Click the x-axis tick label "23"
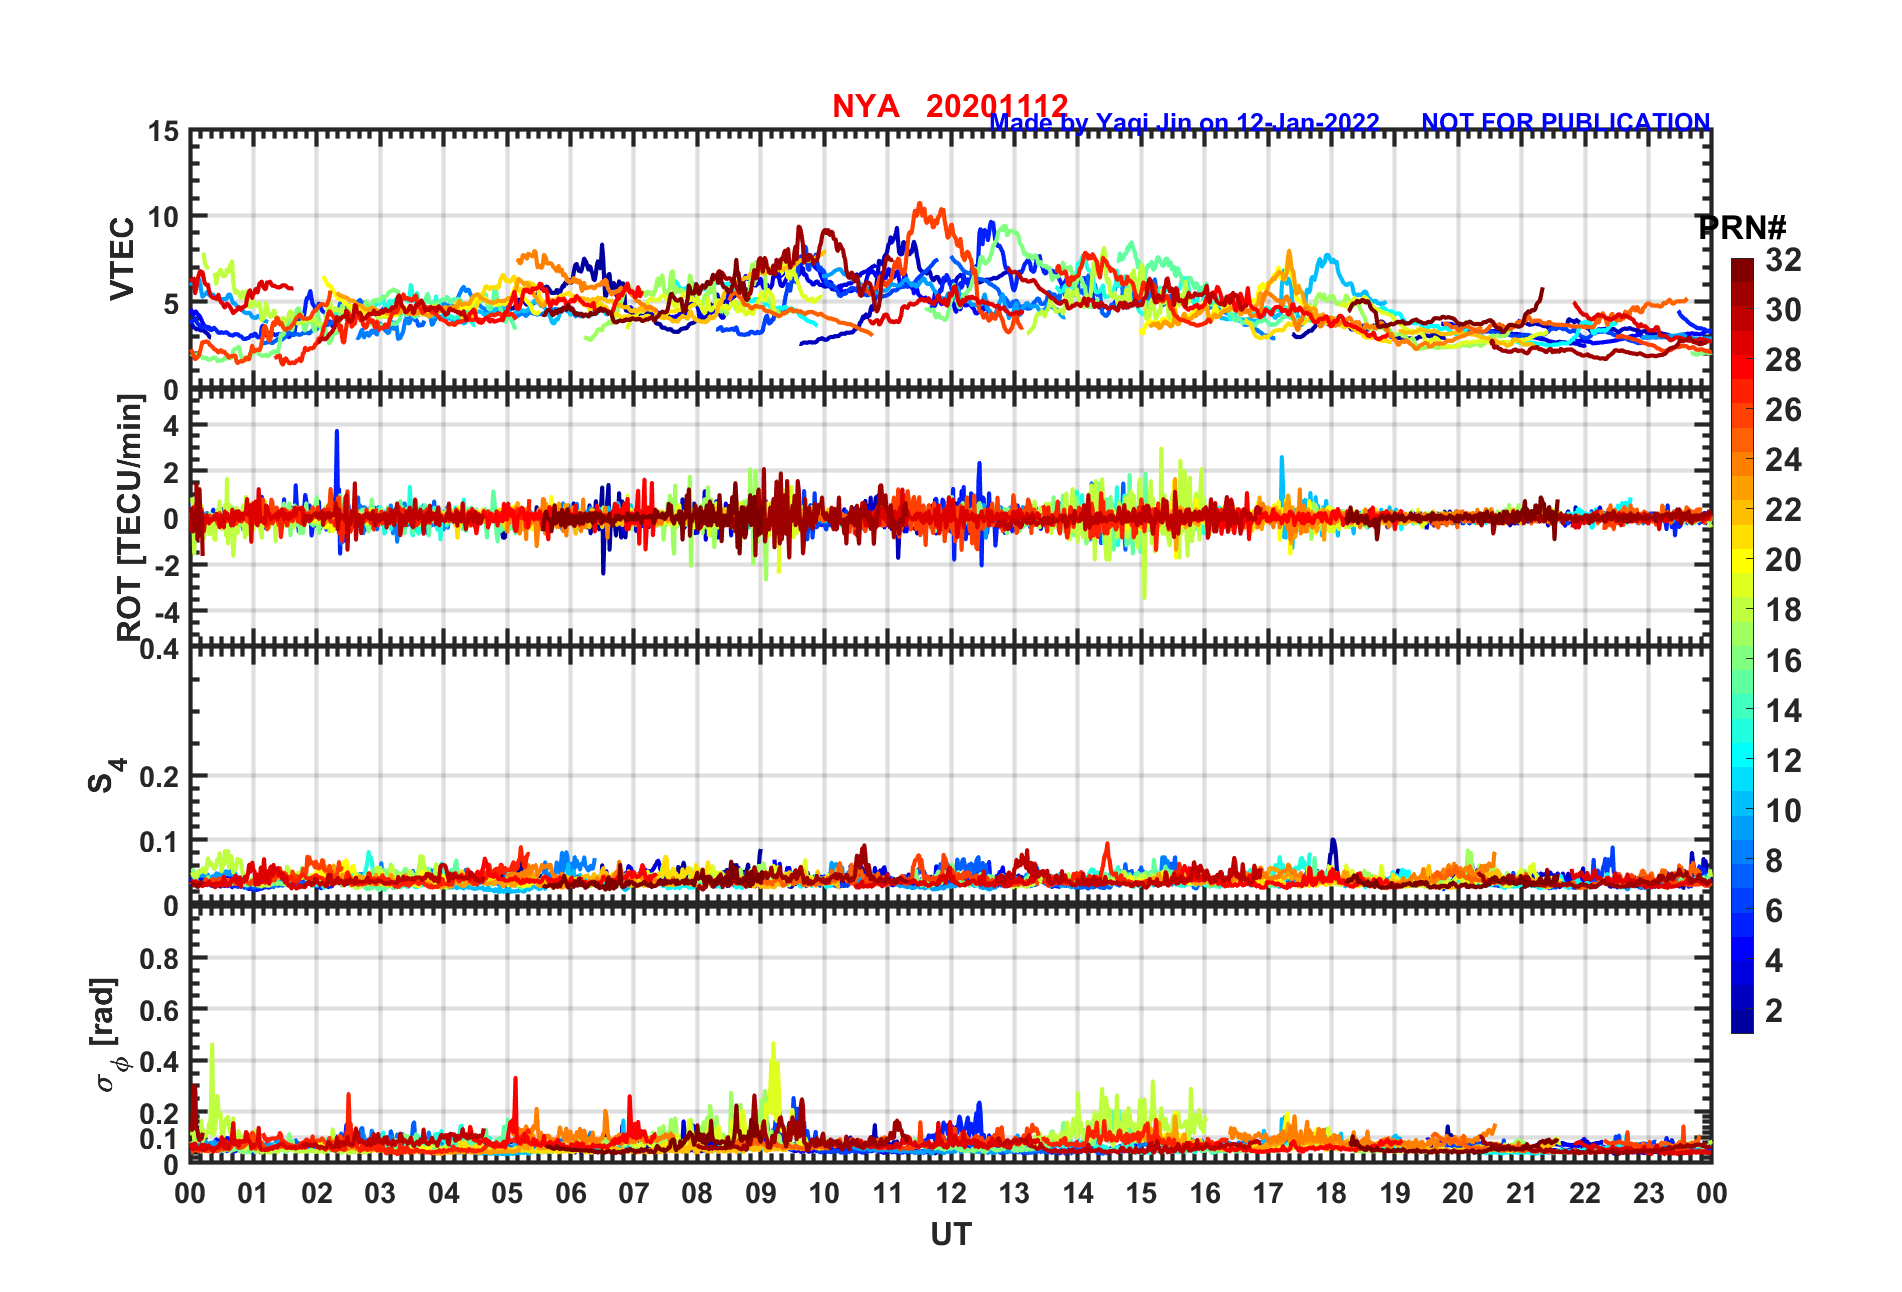The image size is (1902, 1292). (x=1649, y=1194)
